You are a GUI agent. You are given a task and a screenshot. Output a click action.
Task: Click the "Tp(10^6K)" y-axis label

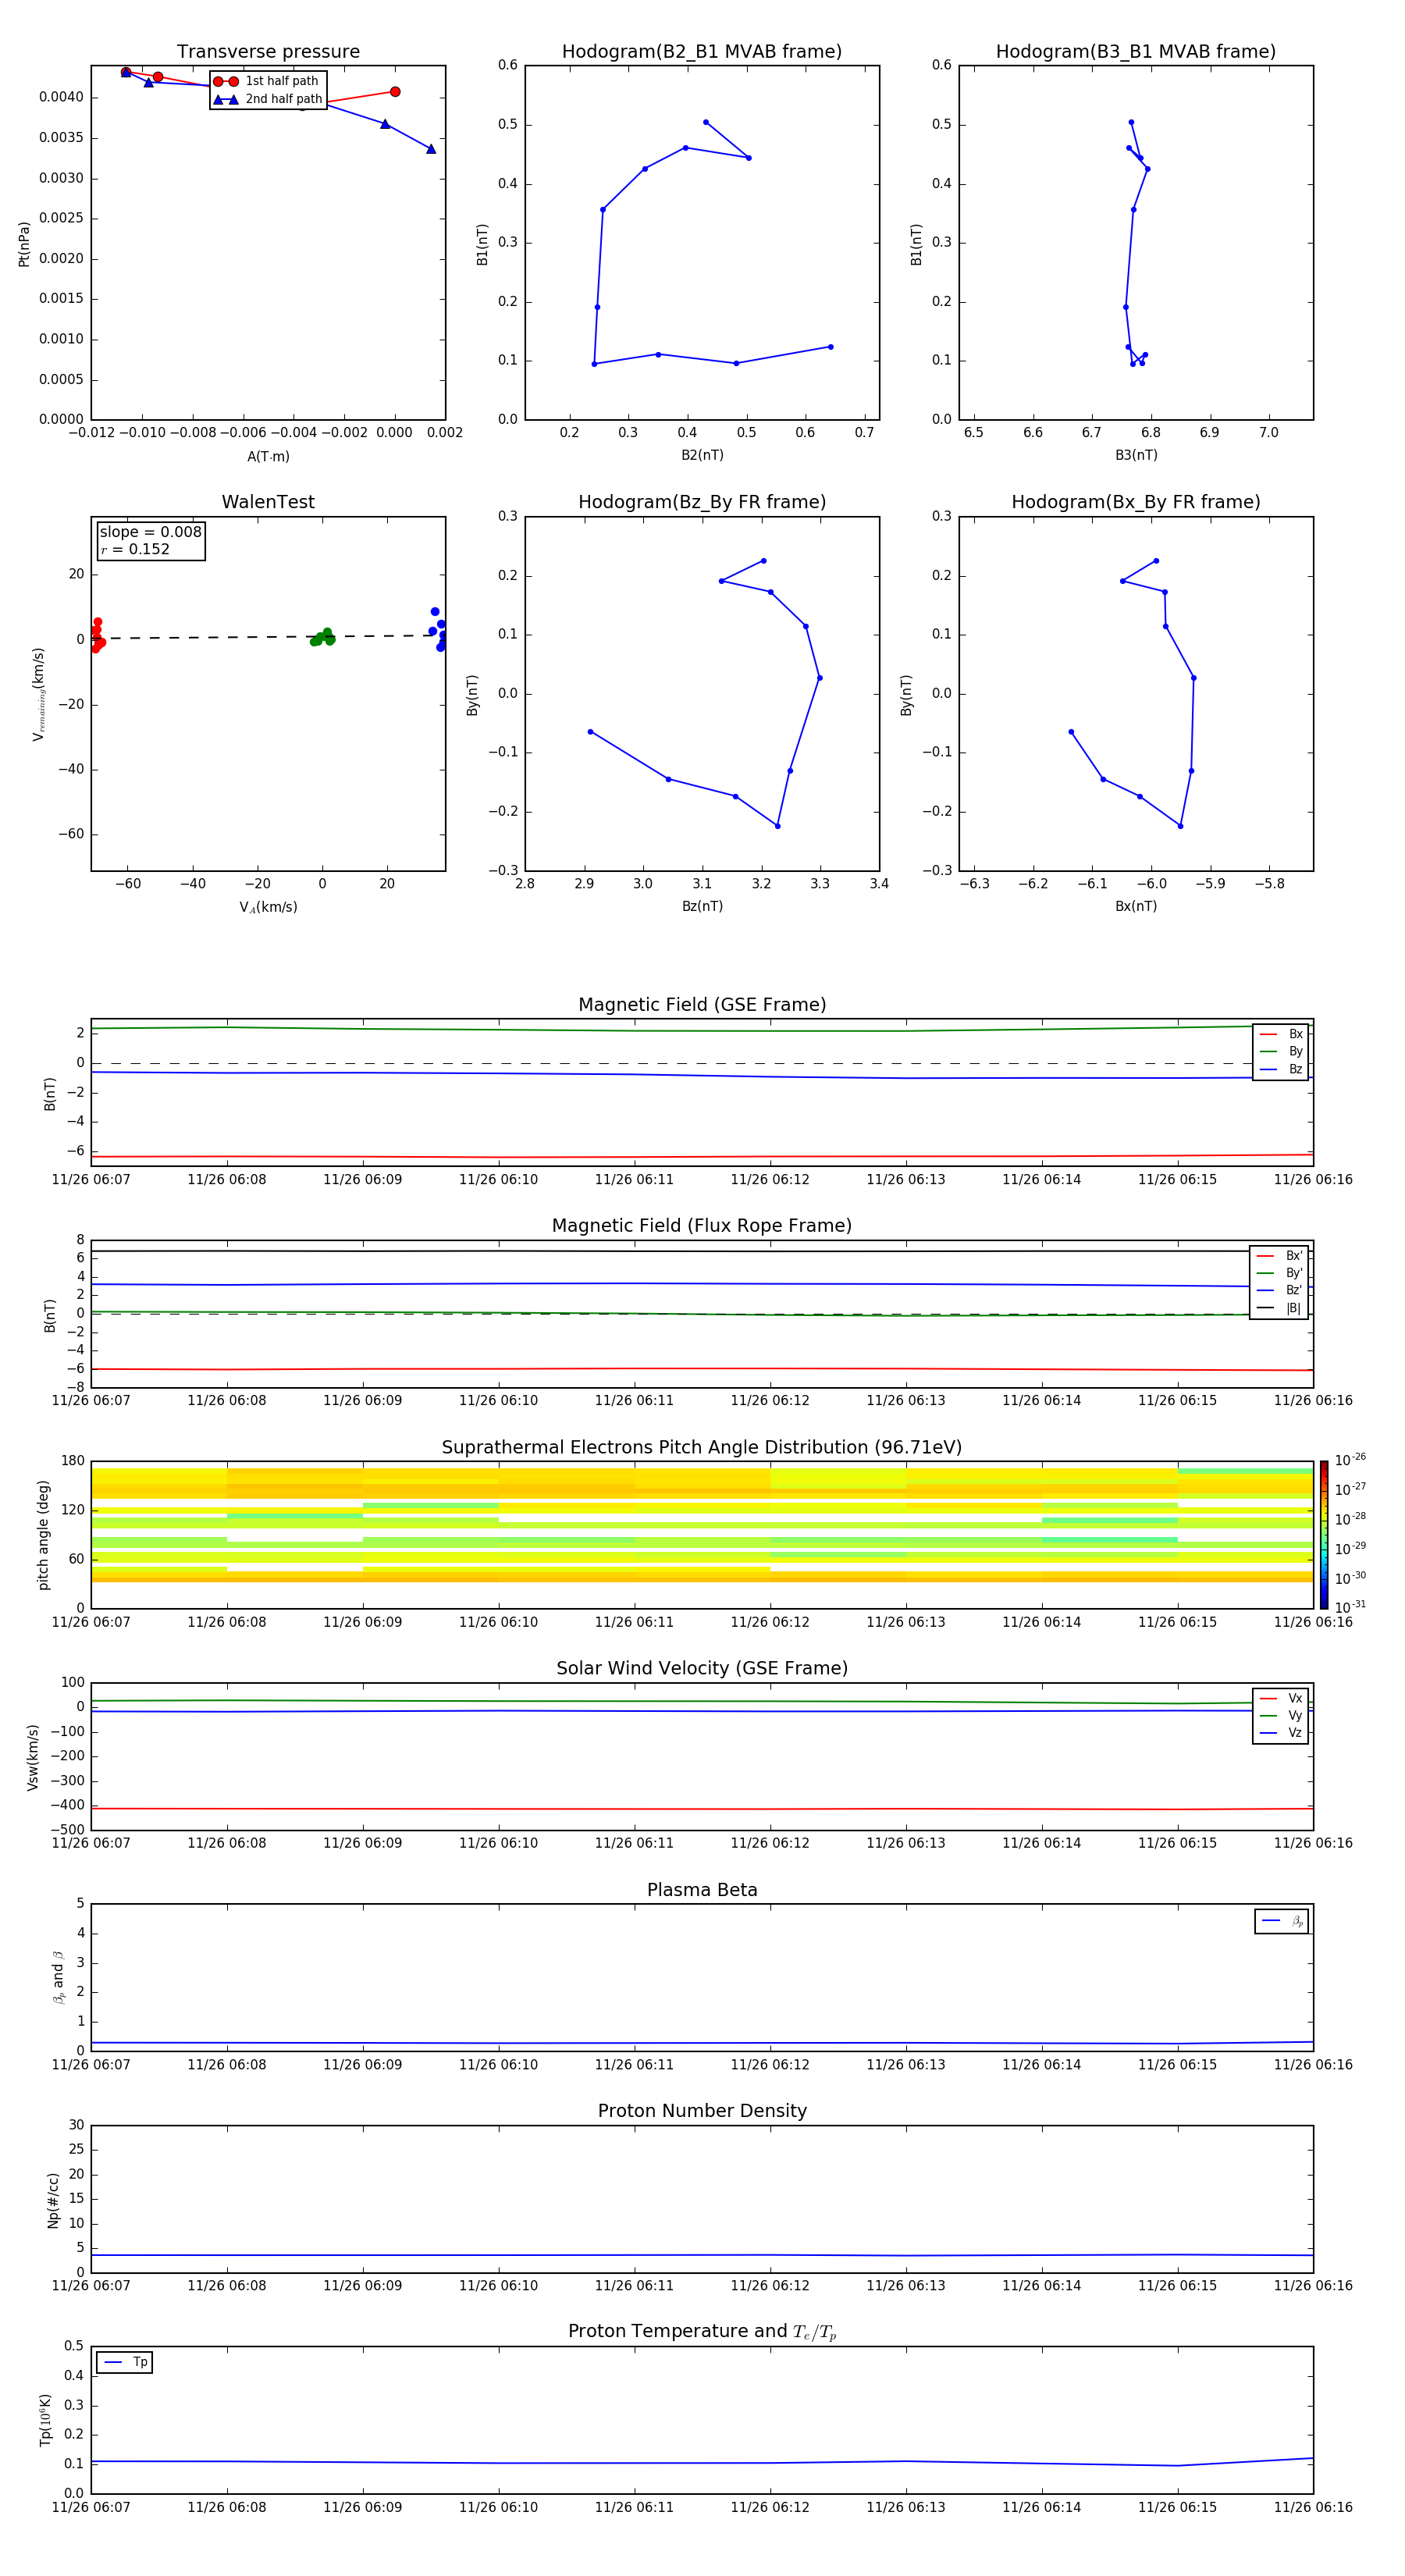pyautogui.click(x=45, y=2420)
